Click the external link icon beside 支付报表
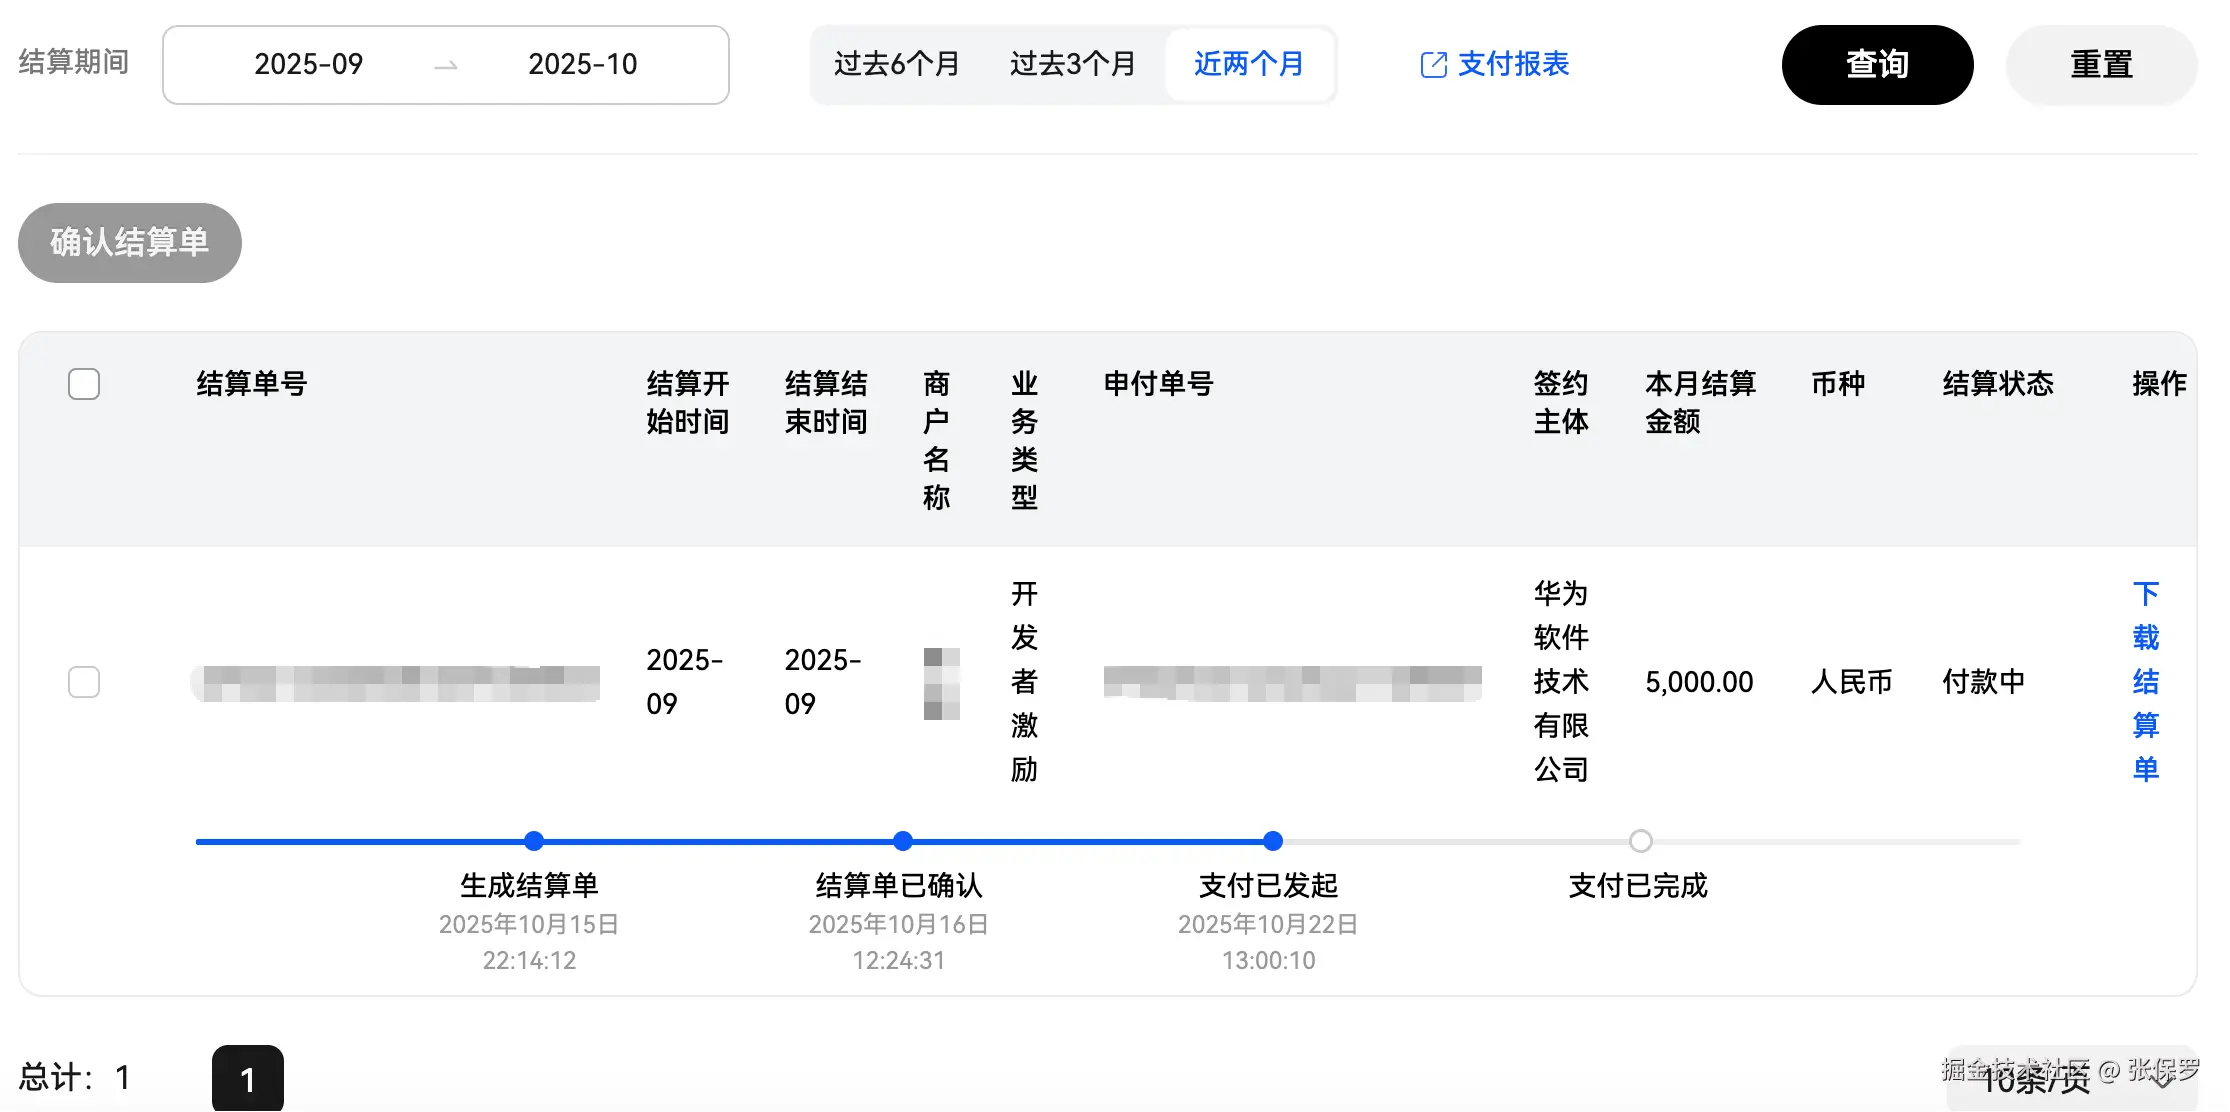2230x1112 pixels. tap(1433, 64)
